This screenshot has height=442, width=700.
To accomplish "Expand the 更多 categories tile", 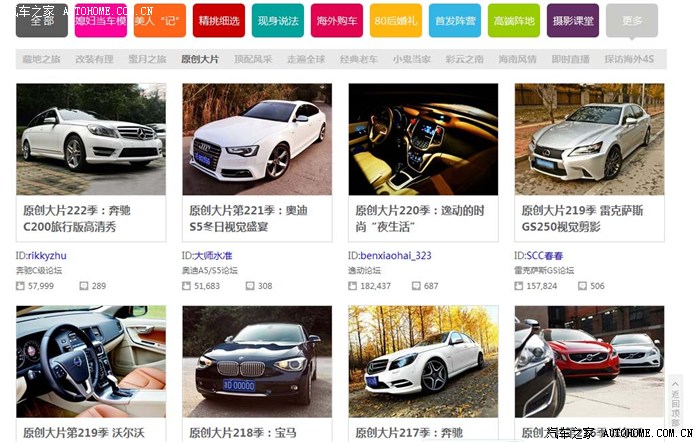I will [631, 21].
